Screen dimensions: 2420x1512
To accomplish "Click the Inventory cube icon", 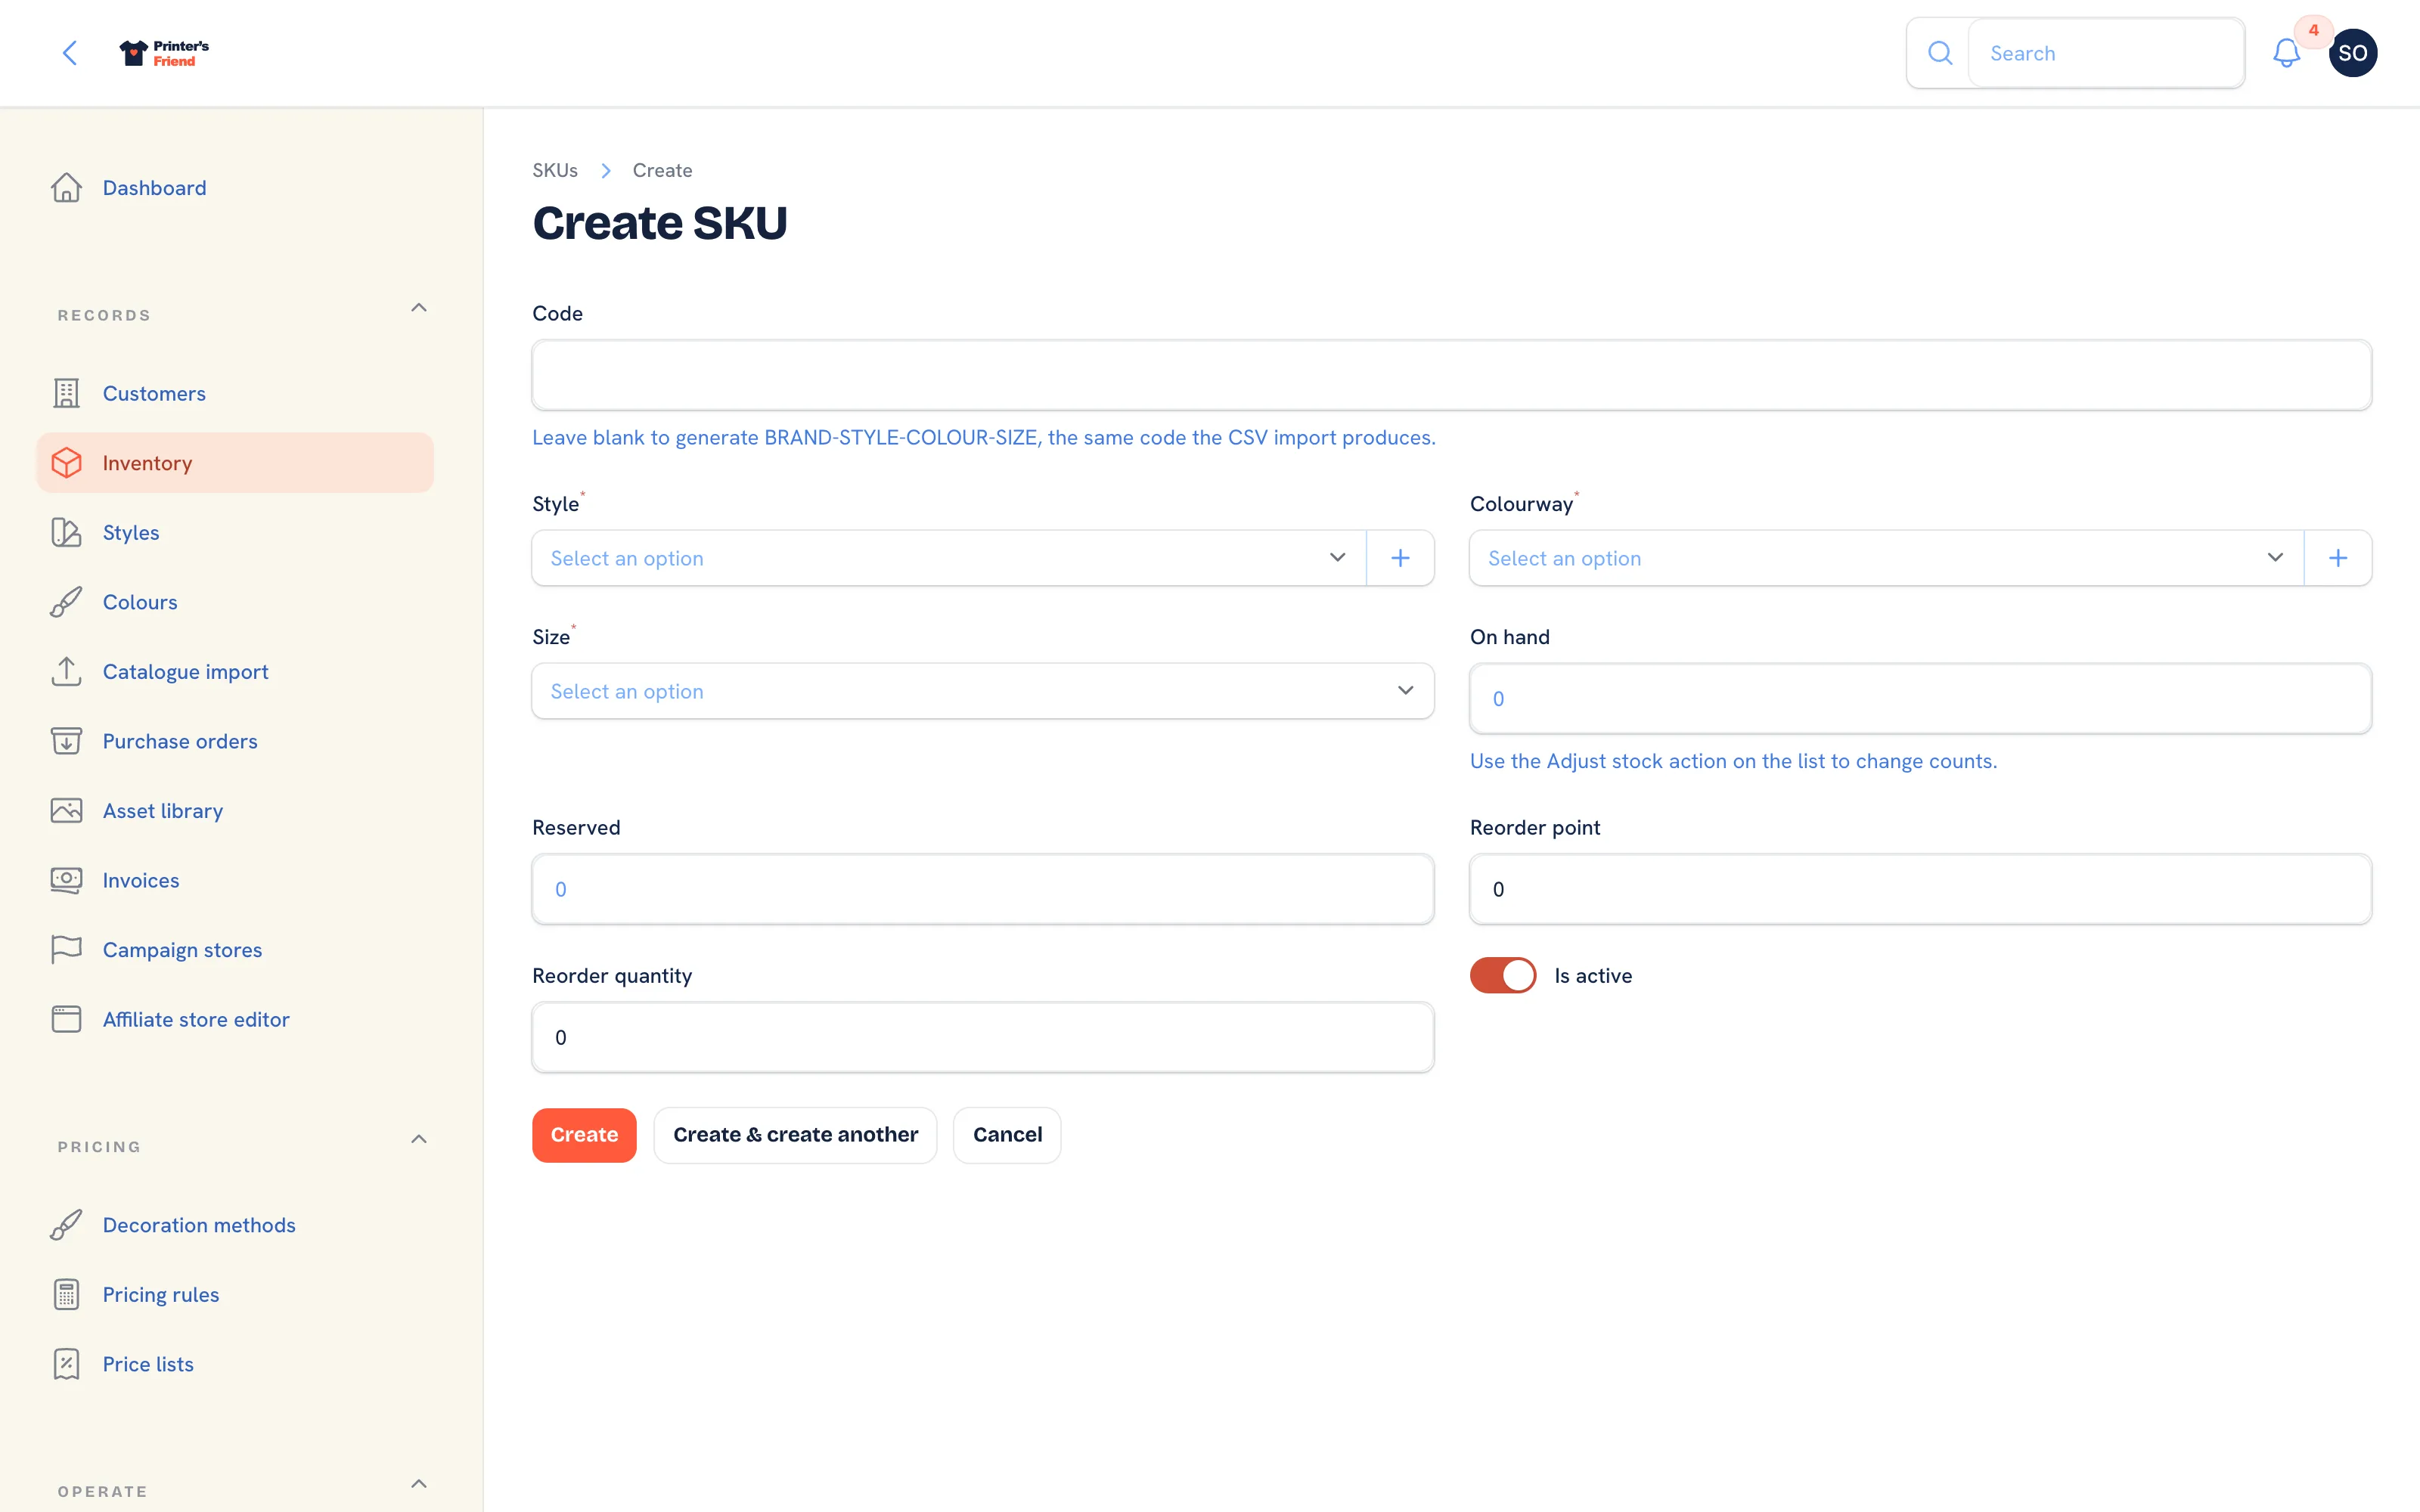I will [66, 463].
